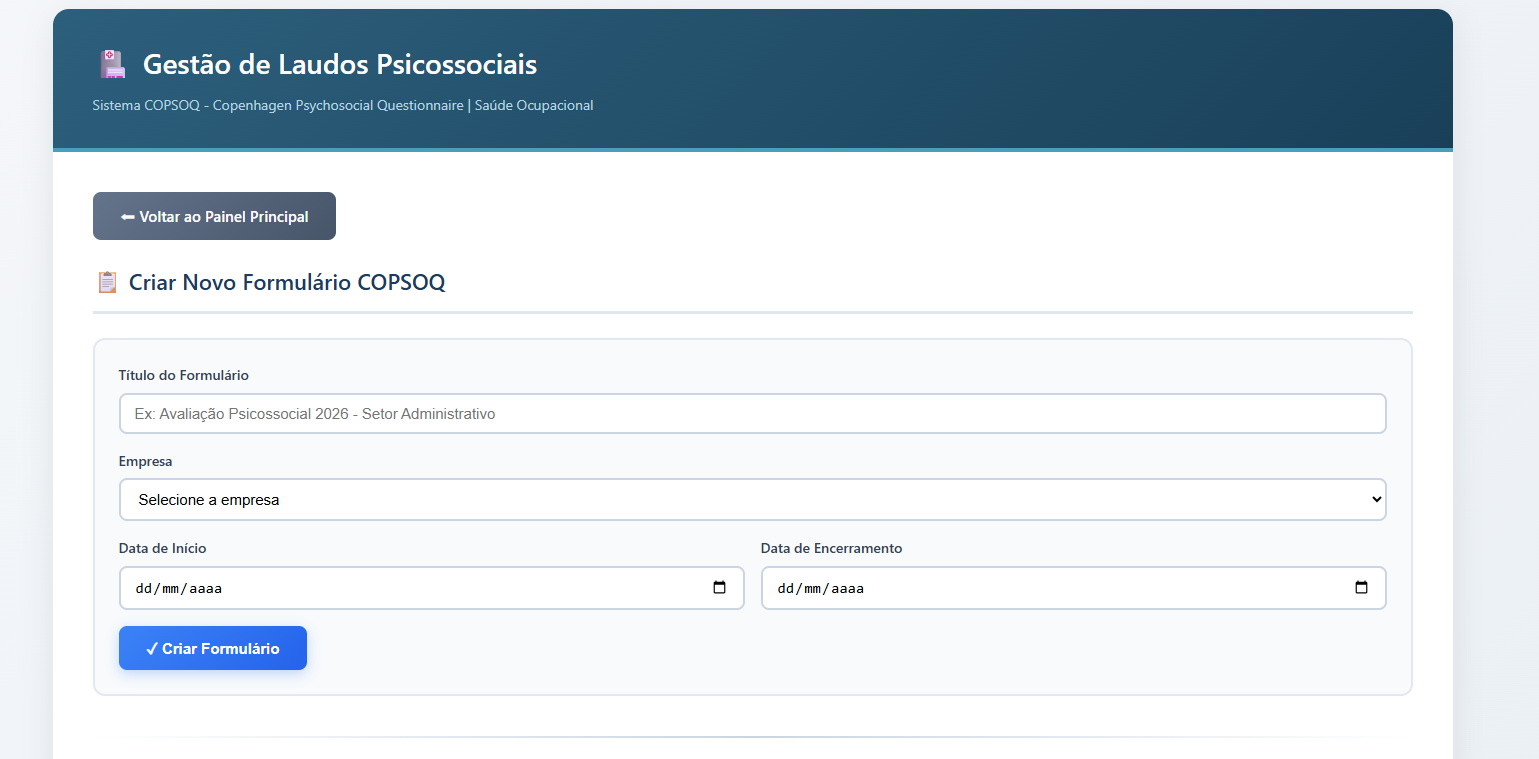Expand the Empresa dropdown chevron arrow
Screen dimensions: 1539x759
click(x=1376, y=499)
